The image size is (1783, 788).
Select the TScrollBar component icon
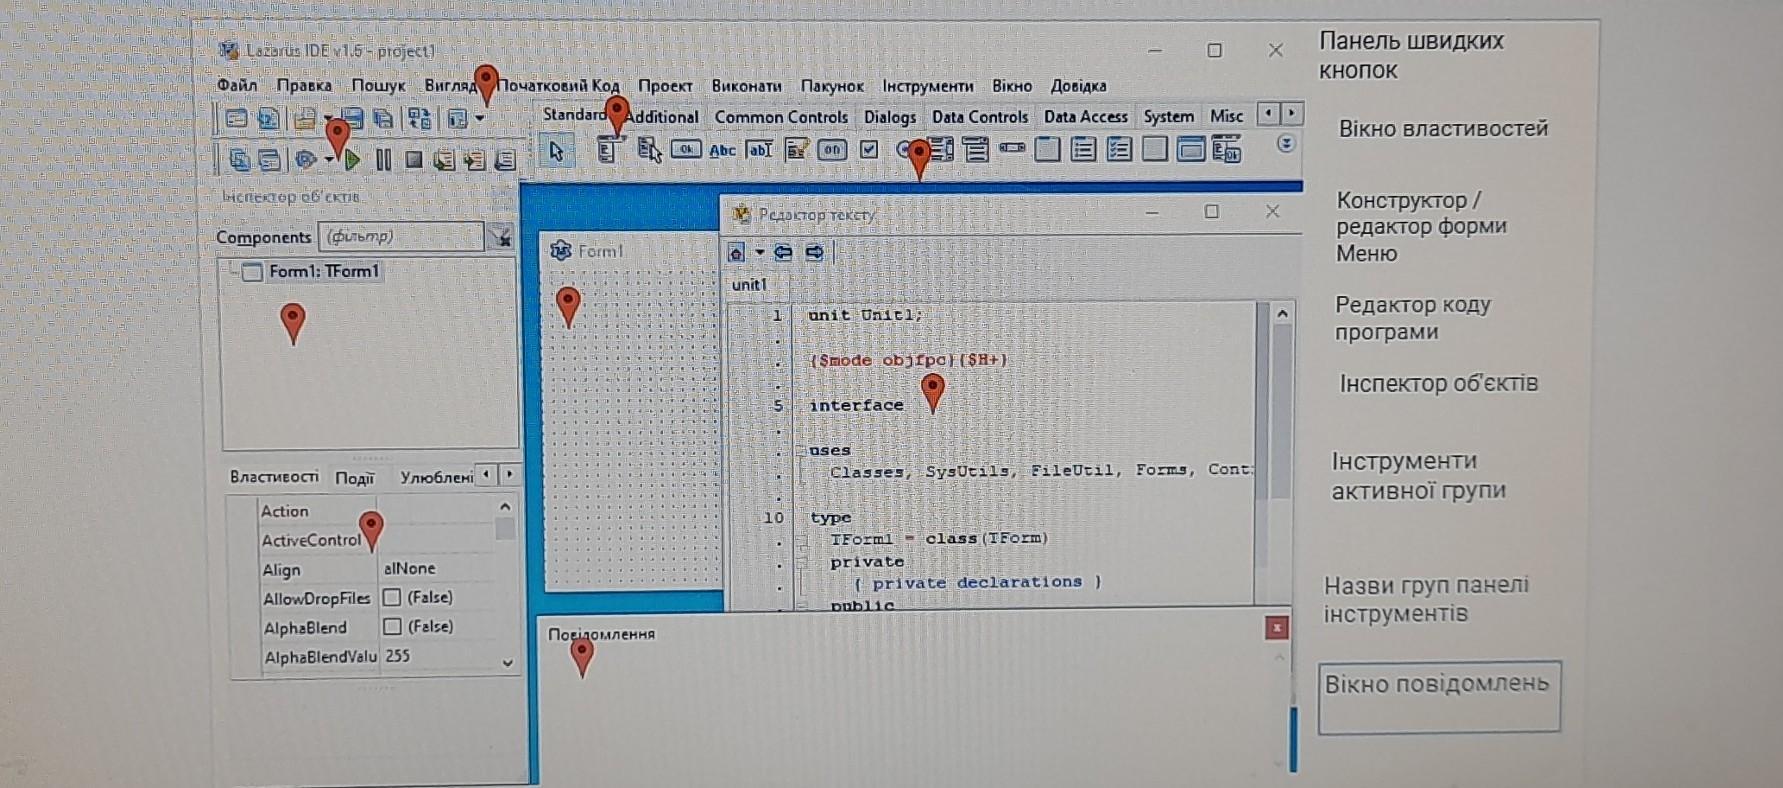point(1011,148)
